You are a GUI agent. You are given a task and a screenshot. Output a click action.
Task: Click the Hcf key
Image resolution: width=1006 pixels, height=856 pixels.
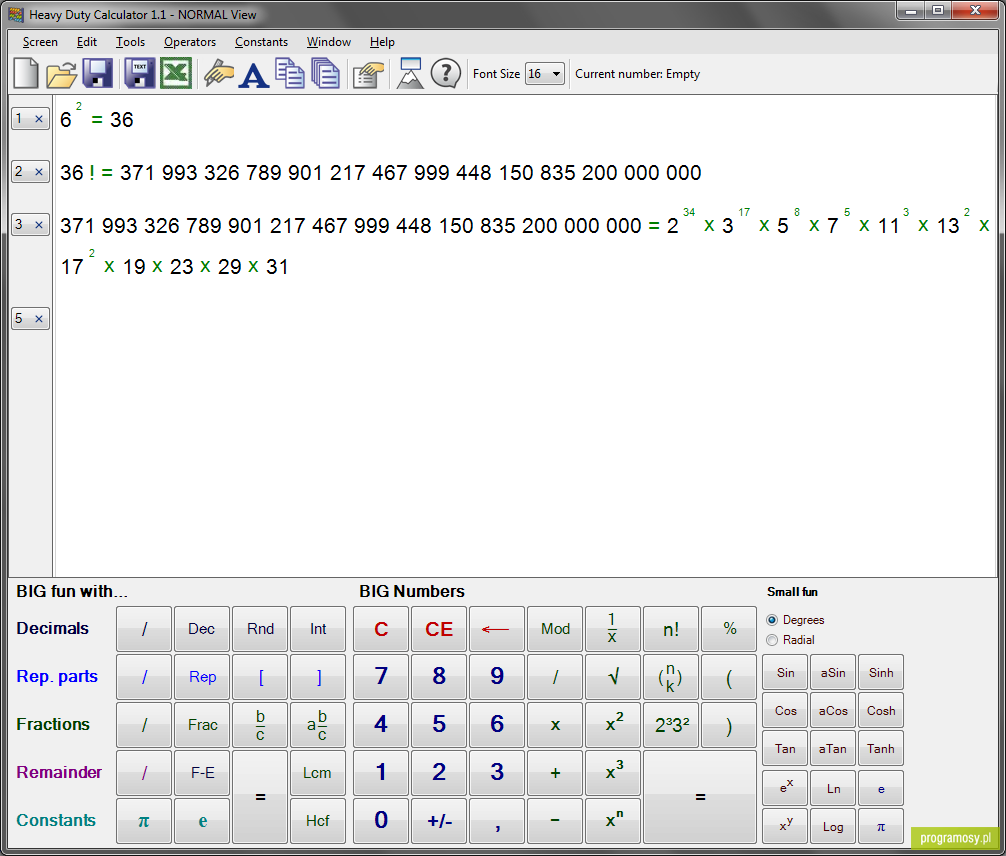pyautogui.click(x=318, y=821)
